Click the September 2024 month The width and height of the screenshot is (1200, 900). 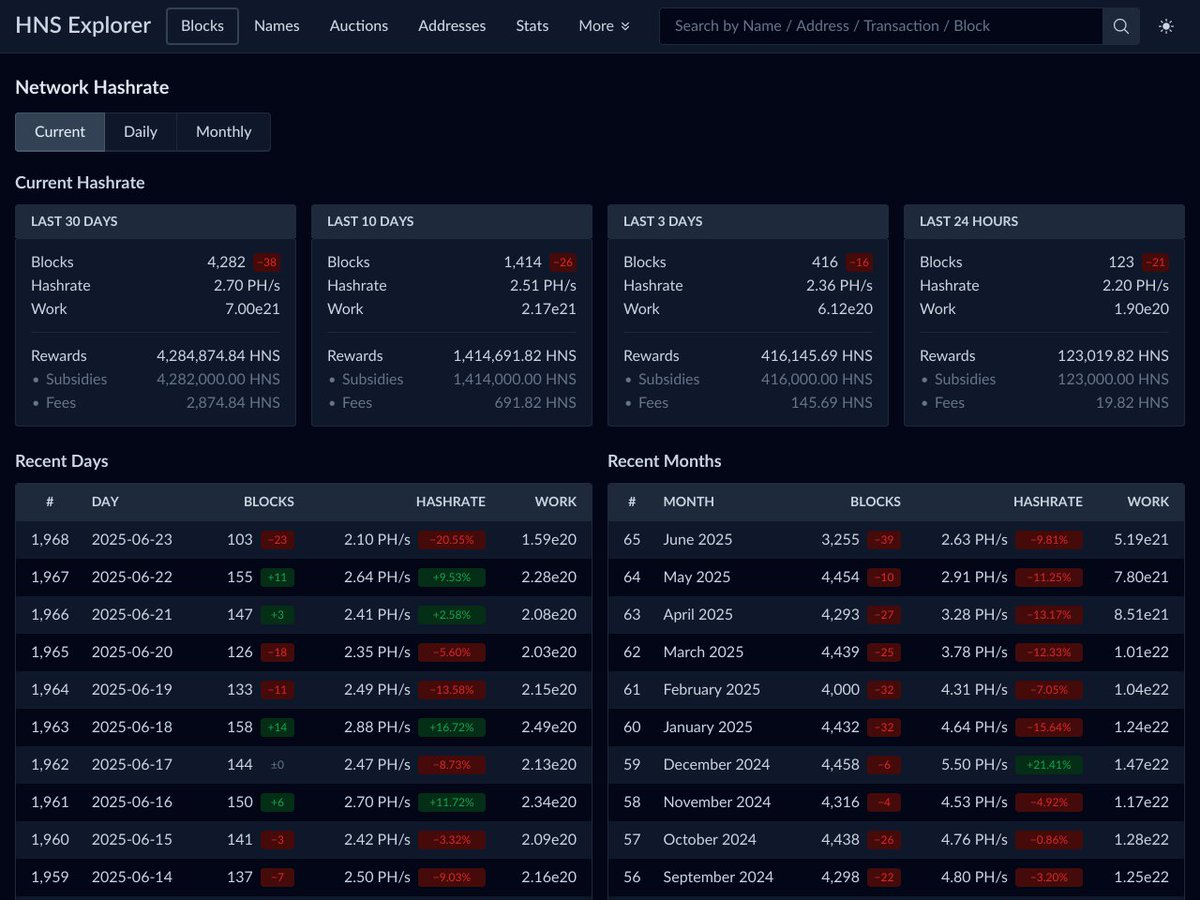pos(718,877)
